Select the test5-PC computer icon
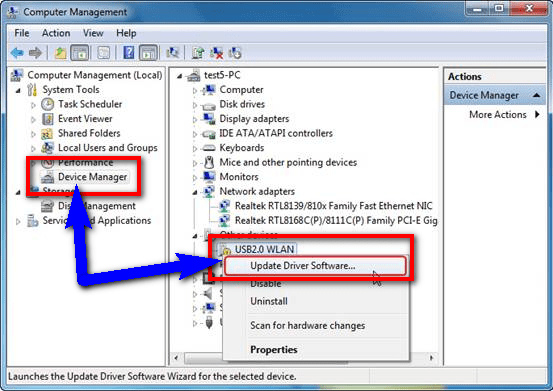This screenshot has height=391, width=553. [194, 75]
